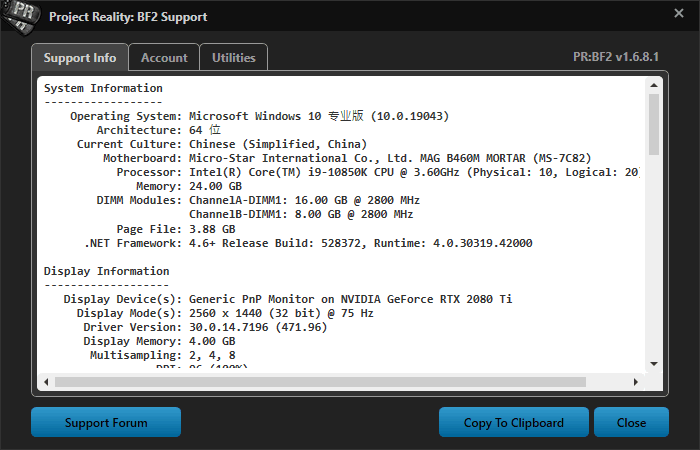
Task: Click the horizontal scrollbar left arrow
Action: (x=46, y=382)
